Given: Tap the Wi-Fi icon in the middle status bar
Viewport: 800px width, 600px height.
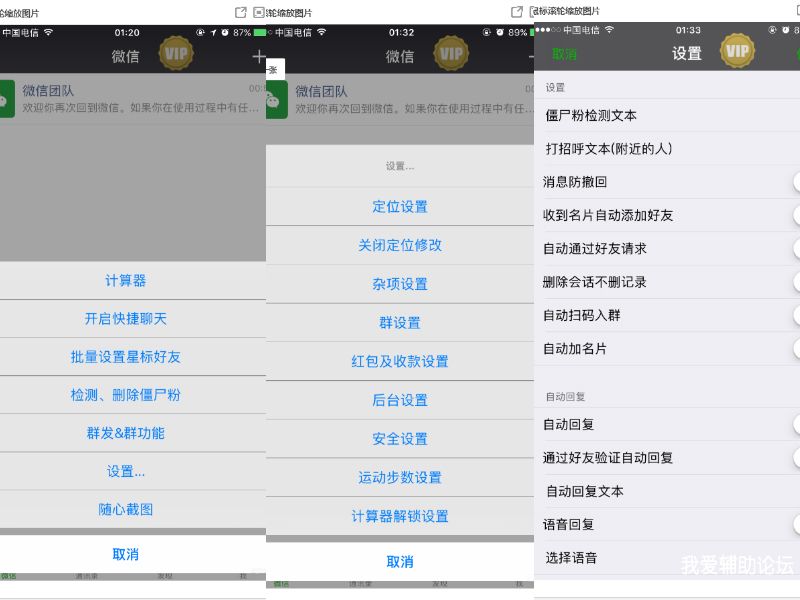Looking at the screenshot, I should click(x=321, y=32).
